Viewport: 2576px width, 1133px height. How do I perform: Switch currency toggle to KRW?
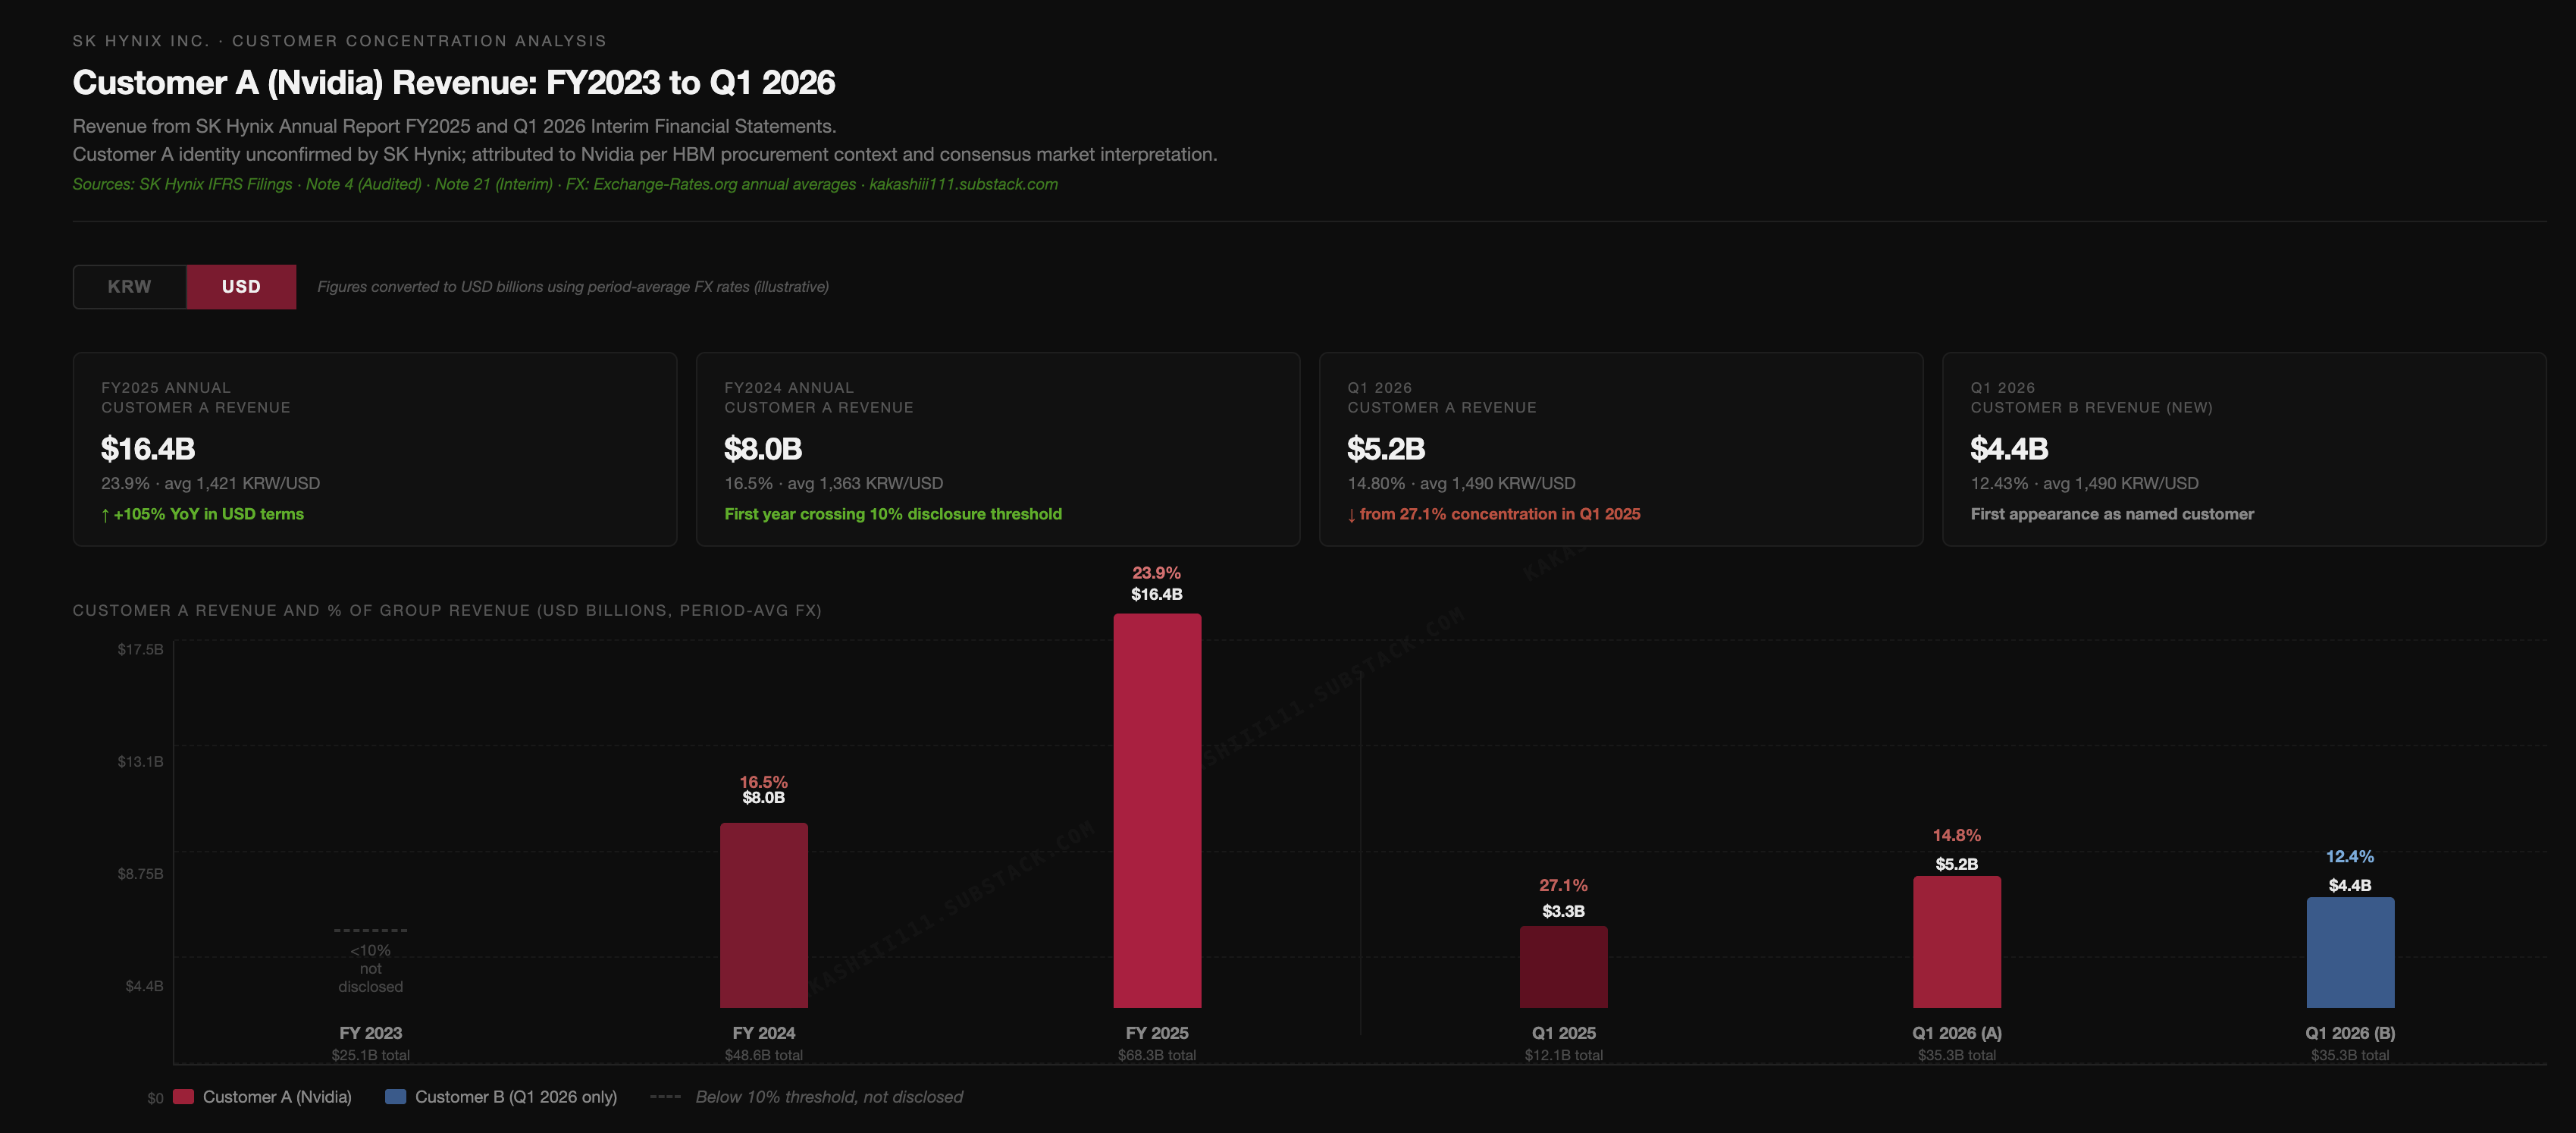click(x=129, y=287)
